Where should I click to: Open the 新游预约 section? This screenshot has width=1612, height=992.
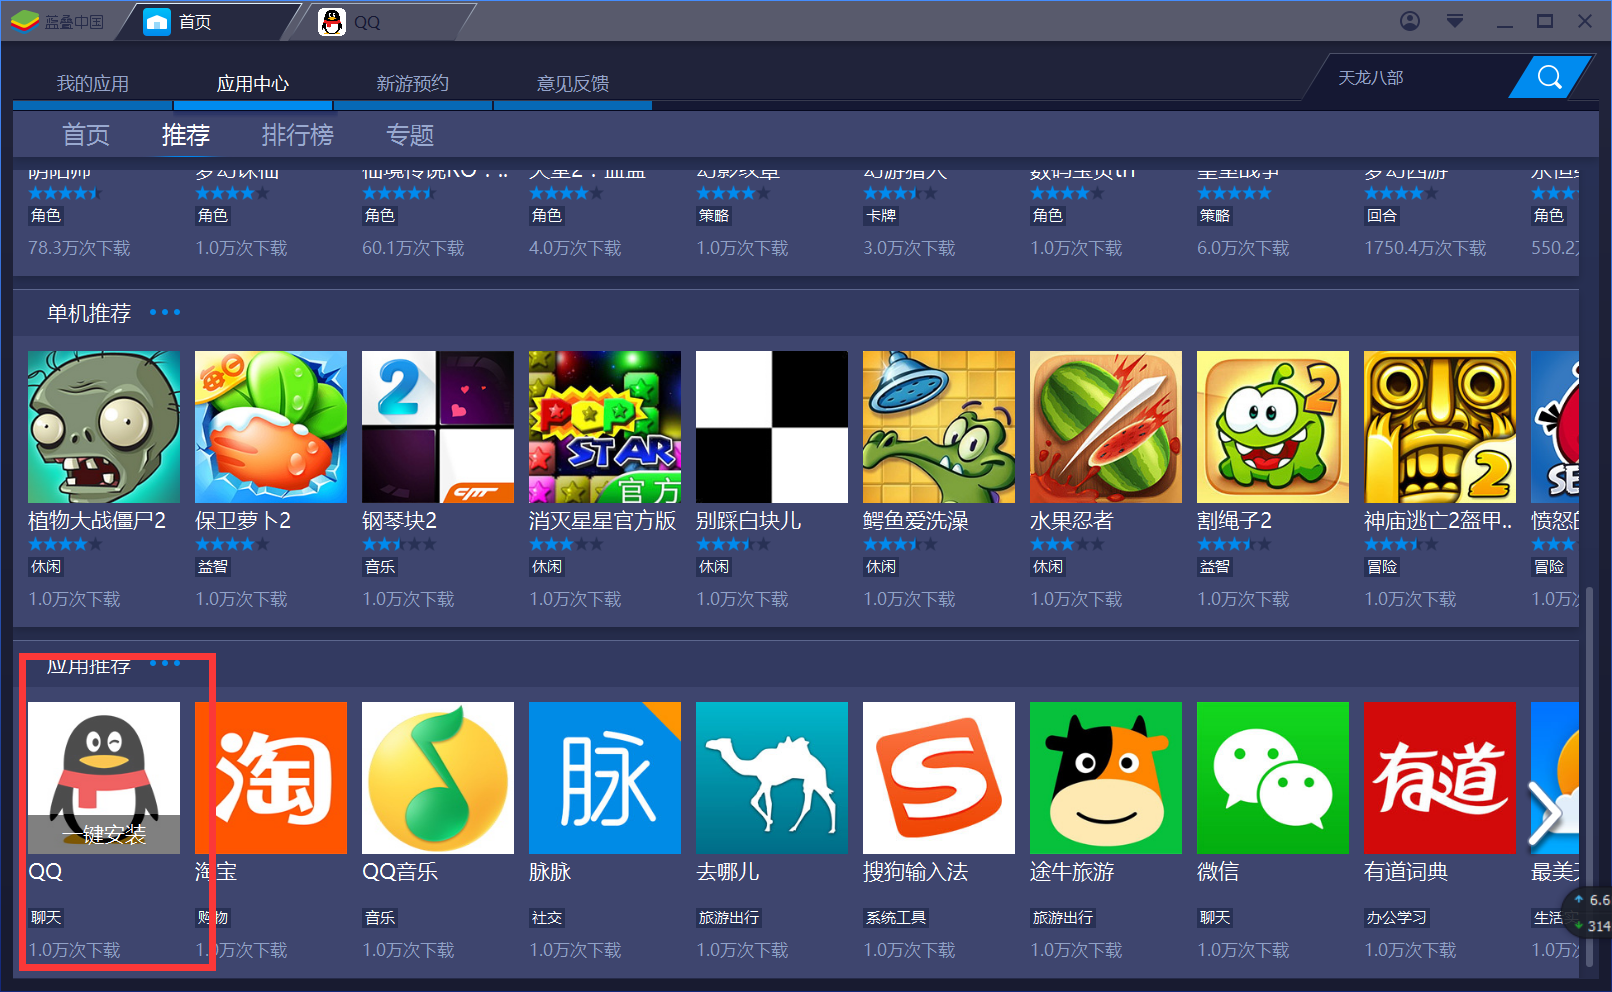[x=413, y=84]
